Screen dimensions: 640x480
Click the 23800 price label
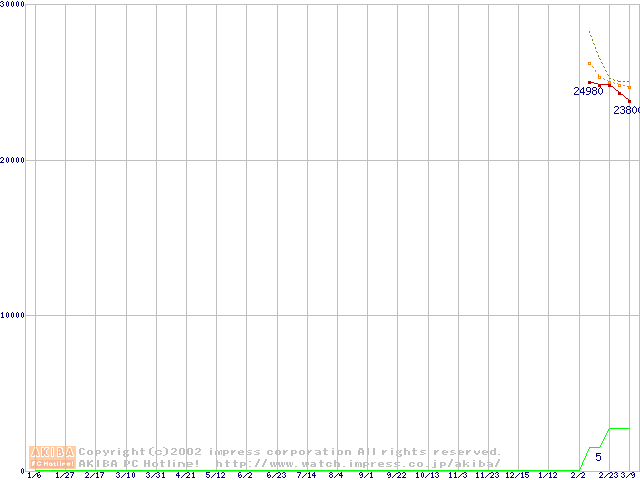[x=626, y=111]
